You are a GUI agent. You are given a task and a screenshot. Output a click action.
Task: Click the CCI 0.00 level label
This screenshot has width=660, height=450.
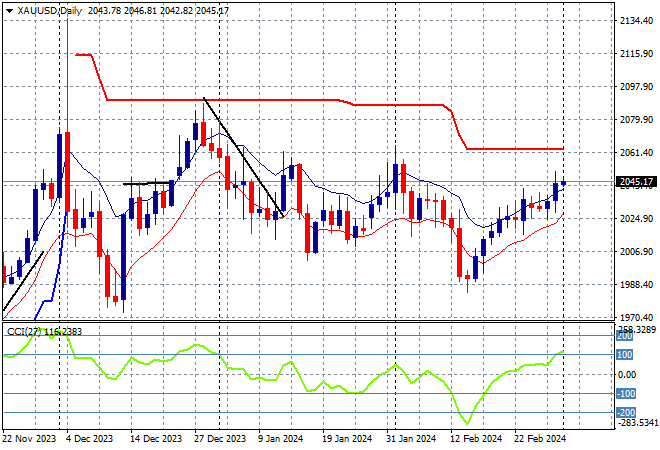627,375
